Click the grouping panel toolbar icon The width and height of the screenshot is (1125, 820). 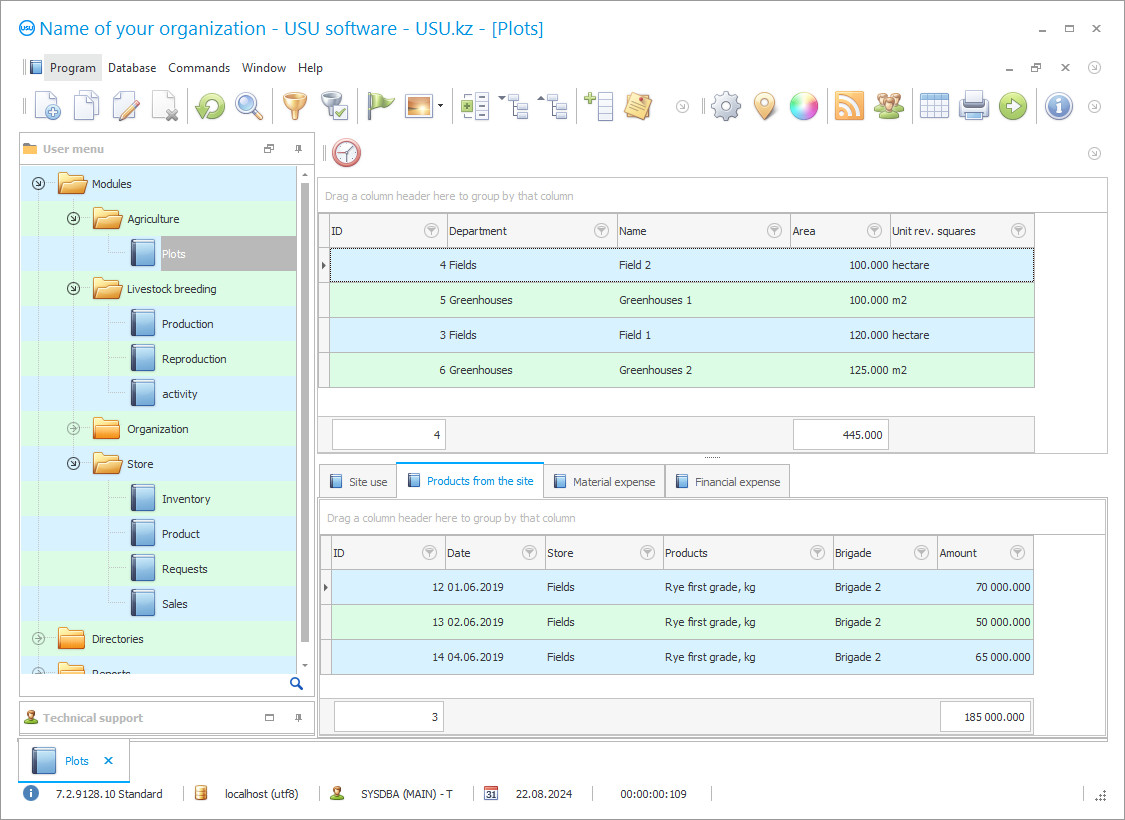(x=474, y=106)
